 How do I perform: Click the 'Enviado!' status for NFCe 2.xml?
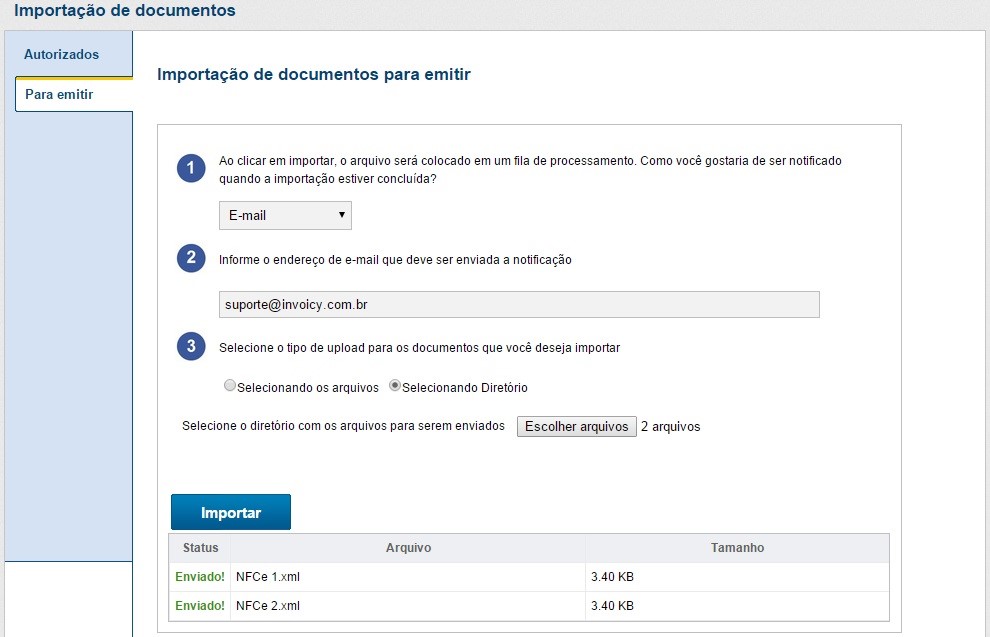pyautogui.click(x=200, y=606)
